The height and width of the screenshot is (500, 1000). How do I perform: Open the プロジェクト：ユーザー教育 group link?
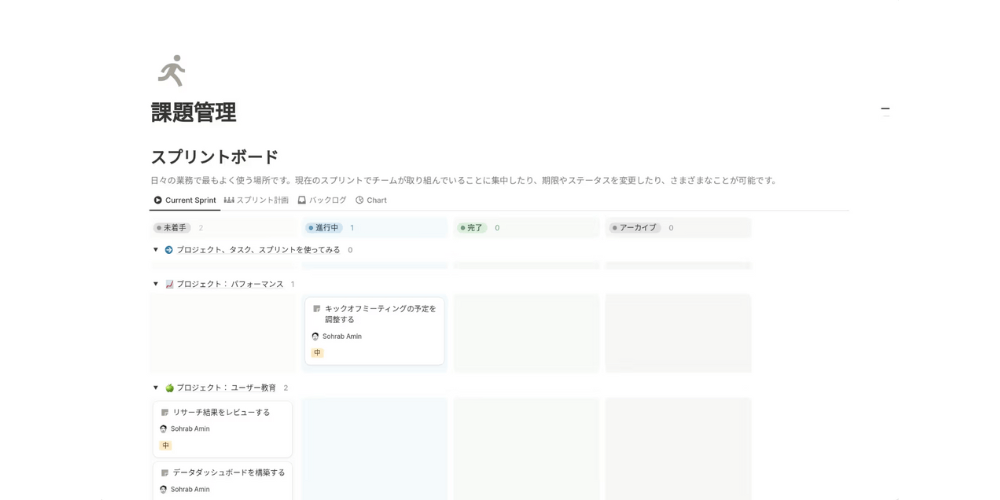click(x=226, y=388)
